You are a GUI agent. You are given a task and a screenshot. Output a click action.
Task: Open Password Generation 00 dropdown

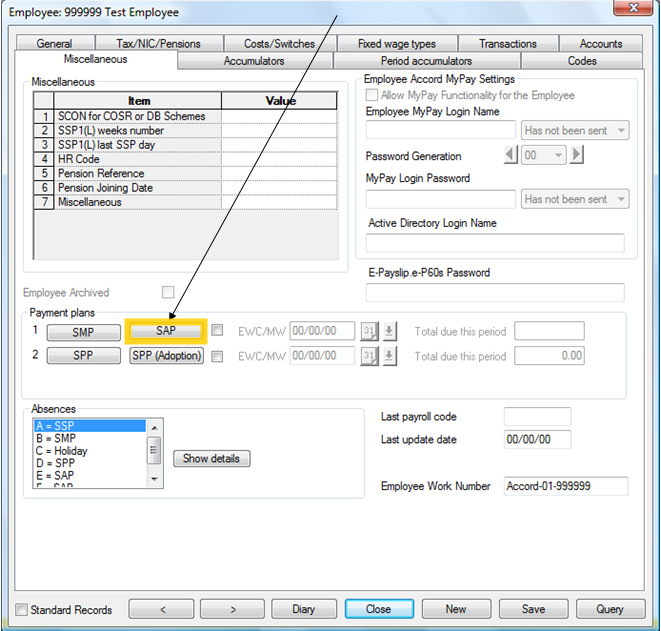543,155
